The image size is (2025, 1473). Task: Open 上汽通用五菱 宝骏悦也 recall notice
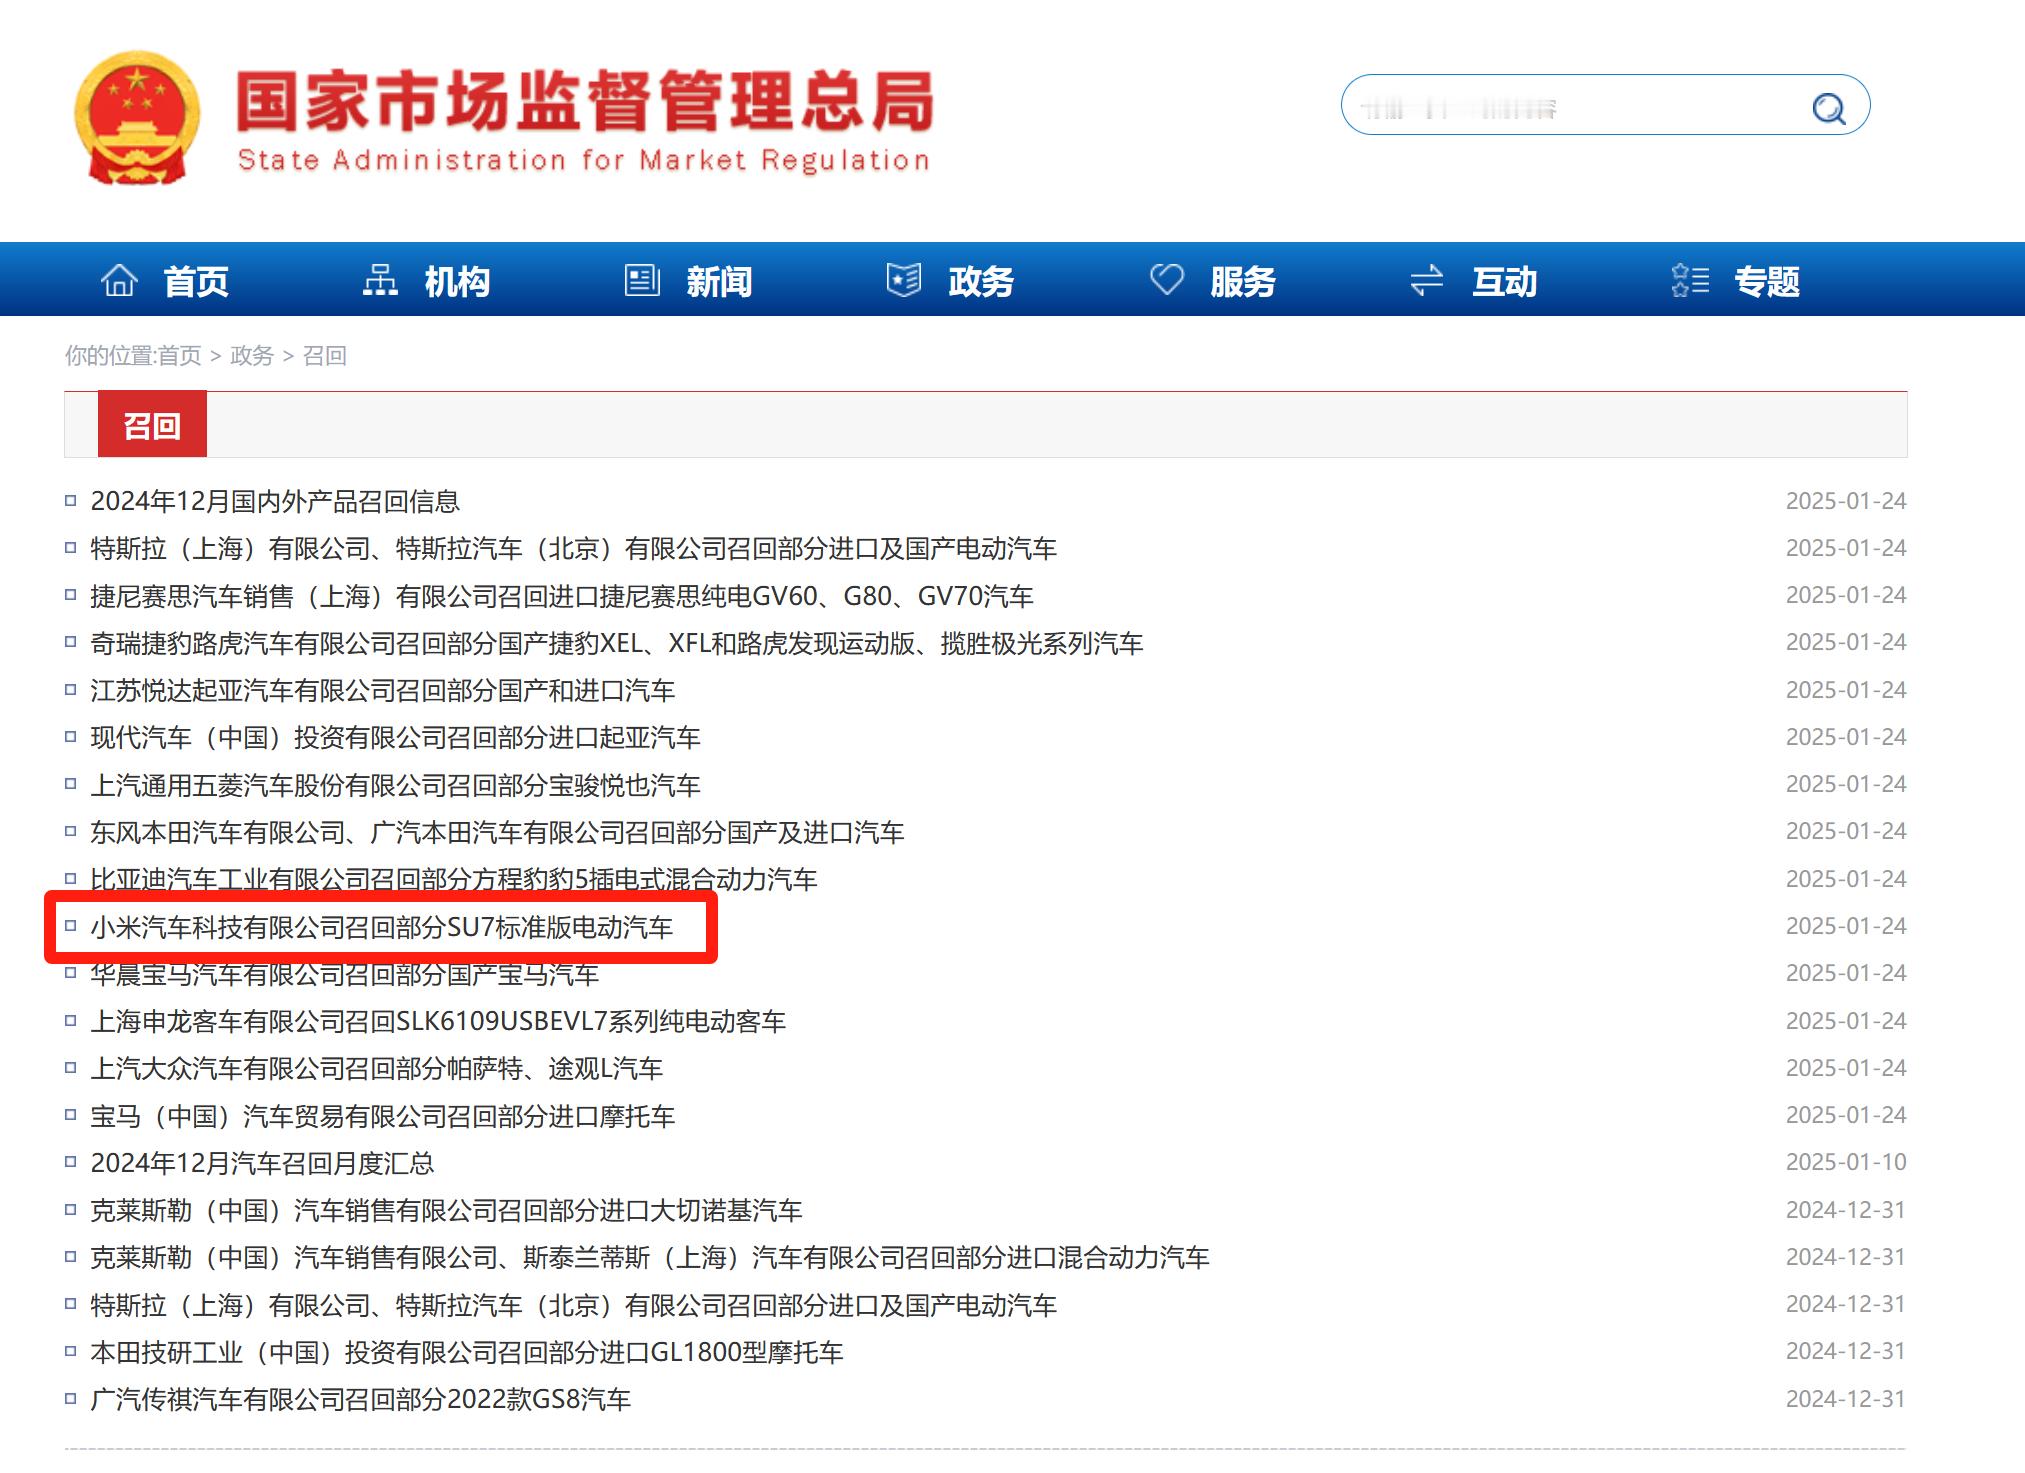[395, 785]
